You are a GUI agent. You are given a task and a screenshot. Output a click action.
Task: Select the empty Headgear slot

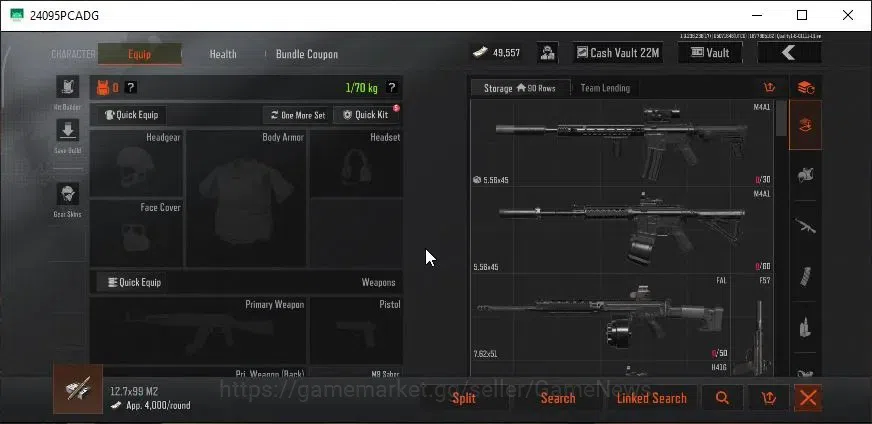click(136, 163)
